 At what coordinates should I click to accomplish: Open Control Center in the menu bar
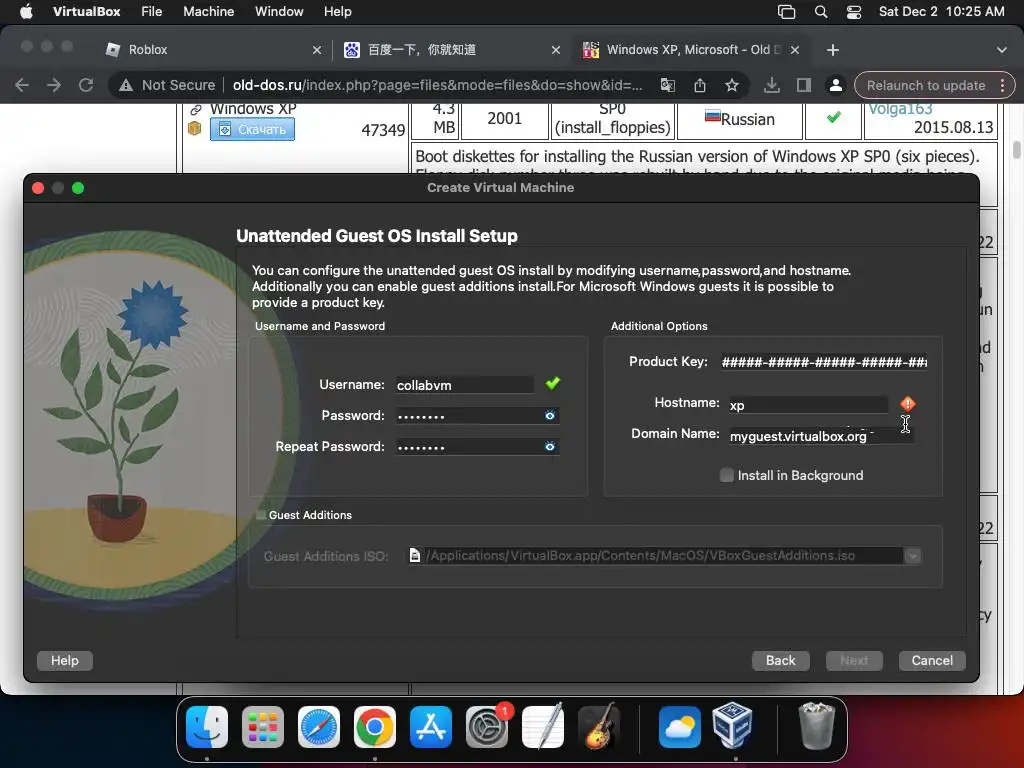point(854,12)
